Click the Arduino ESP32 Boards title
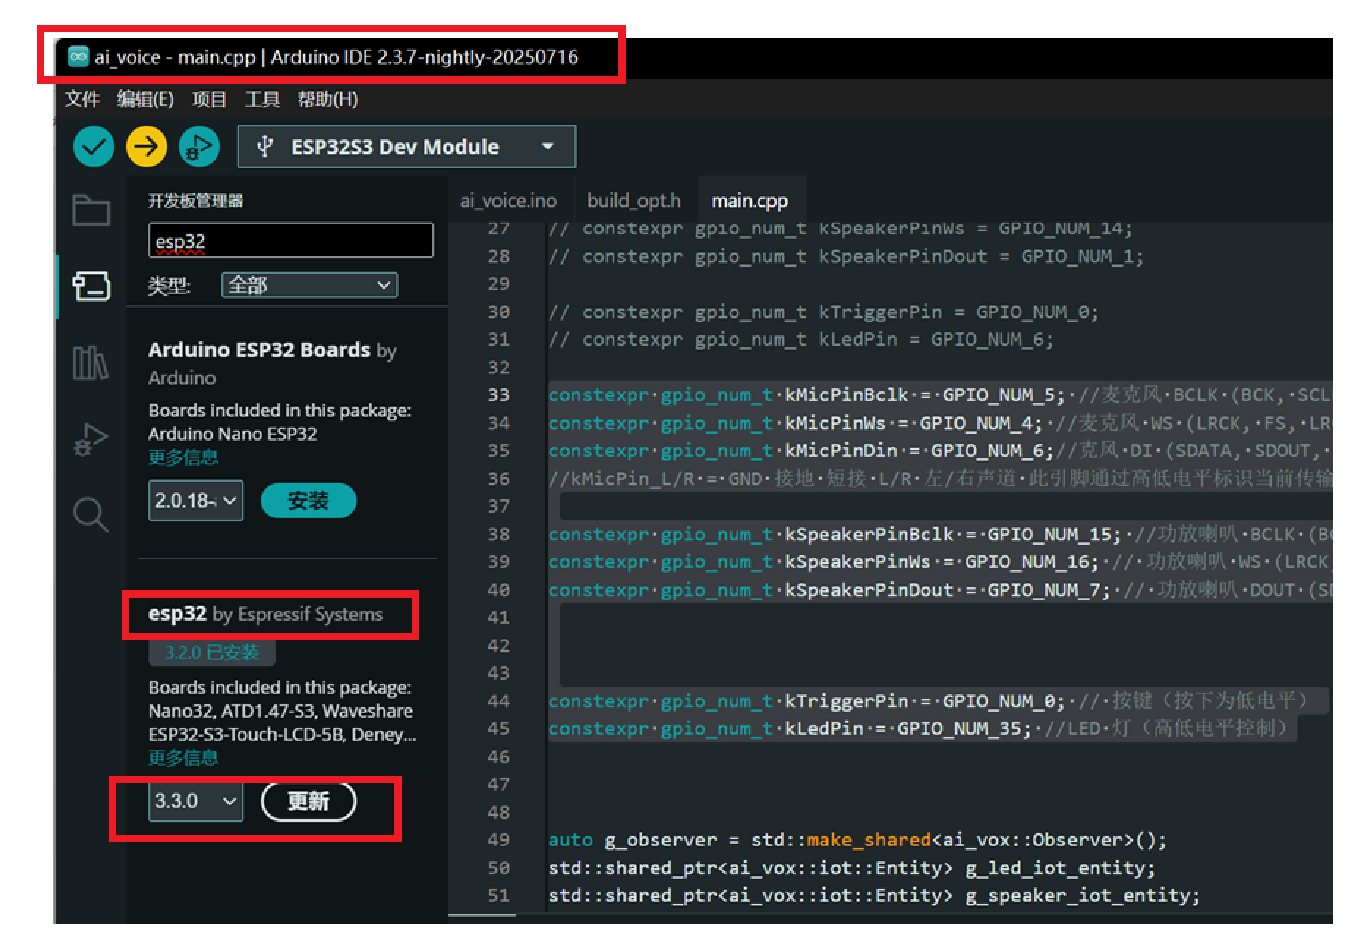The image size is (1351, 942). pyautogui.click(x=259, y=350)
